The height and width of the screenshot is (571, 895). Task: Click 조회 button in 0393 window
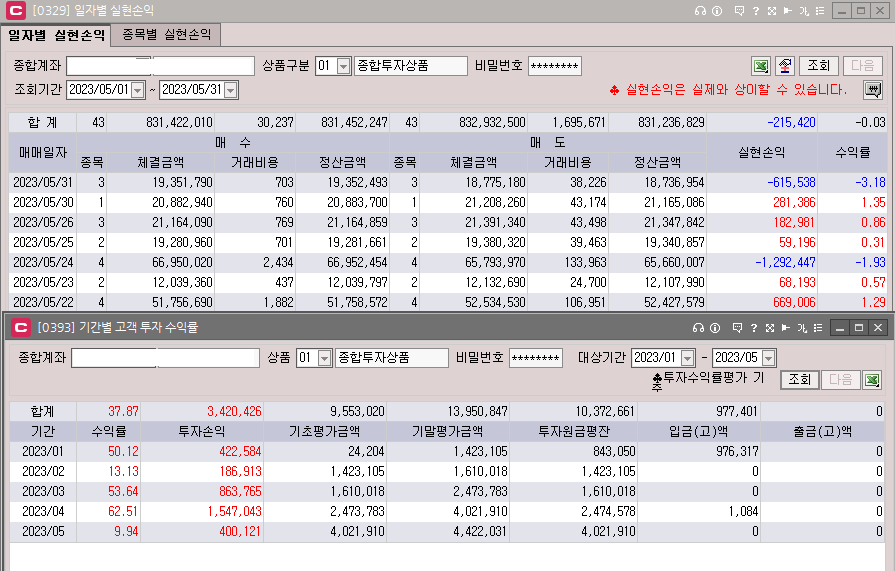(800, 380)
